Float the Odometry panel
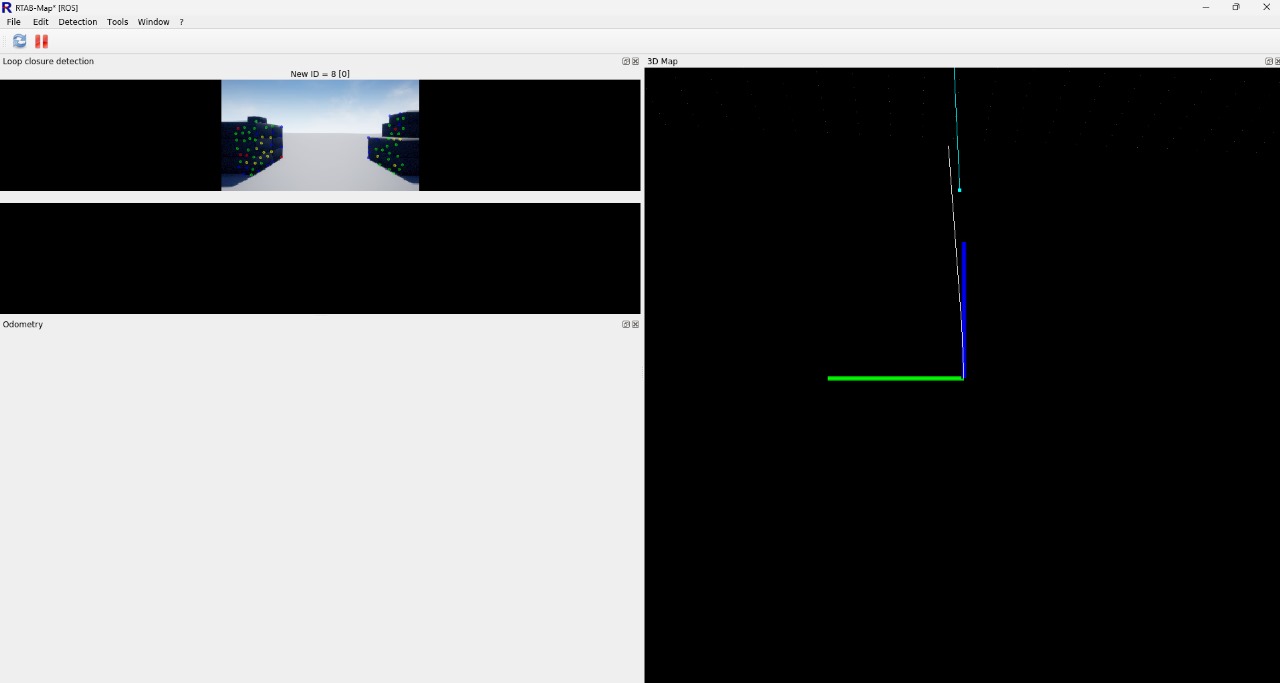The height and width of the screenshot is (683, 1280). [x=626, y=324]
